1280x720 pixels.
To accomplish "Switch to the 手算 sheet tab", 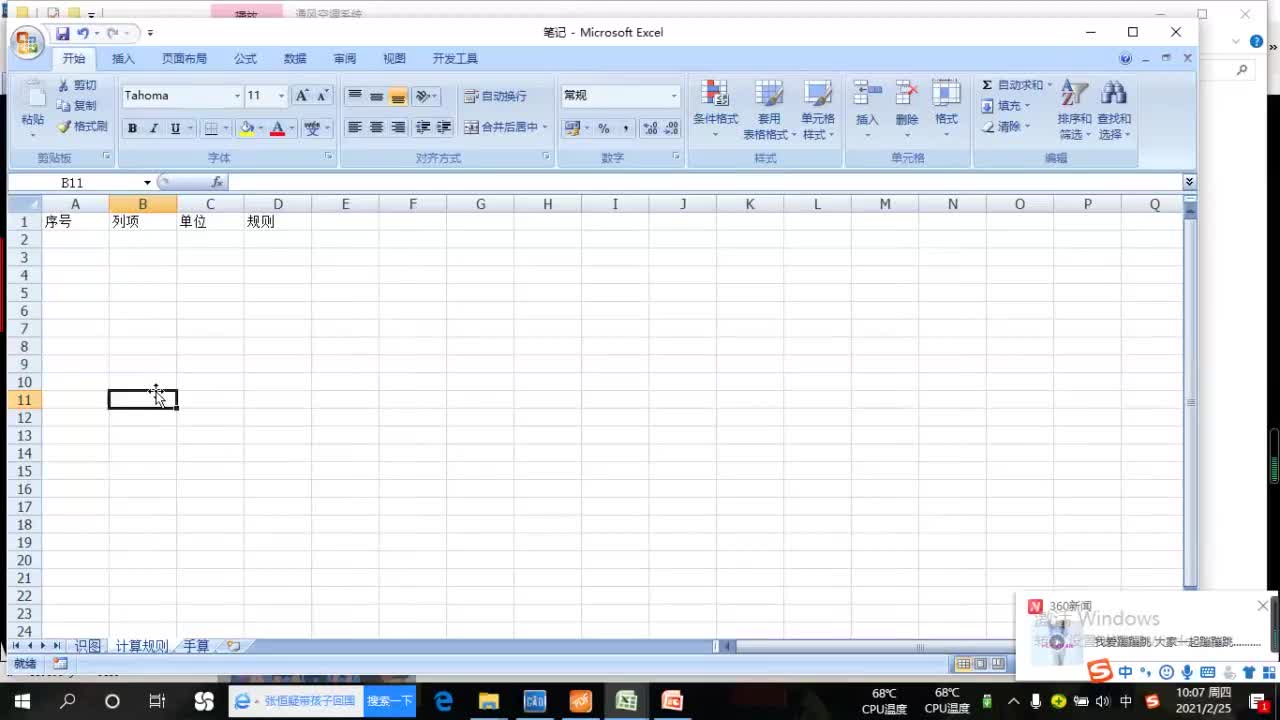I will [196, 646].
